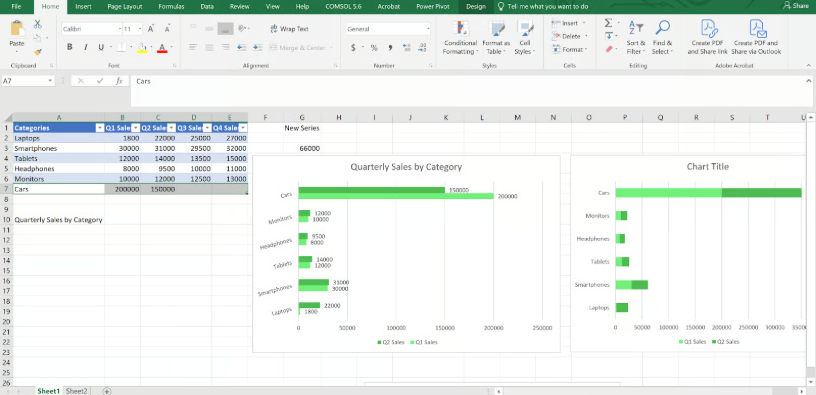816x395 pixels.
Task: Select the Quarterly Sales by Category chart title
Action: click(x=406, y=167)
